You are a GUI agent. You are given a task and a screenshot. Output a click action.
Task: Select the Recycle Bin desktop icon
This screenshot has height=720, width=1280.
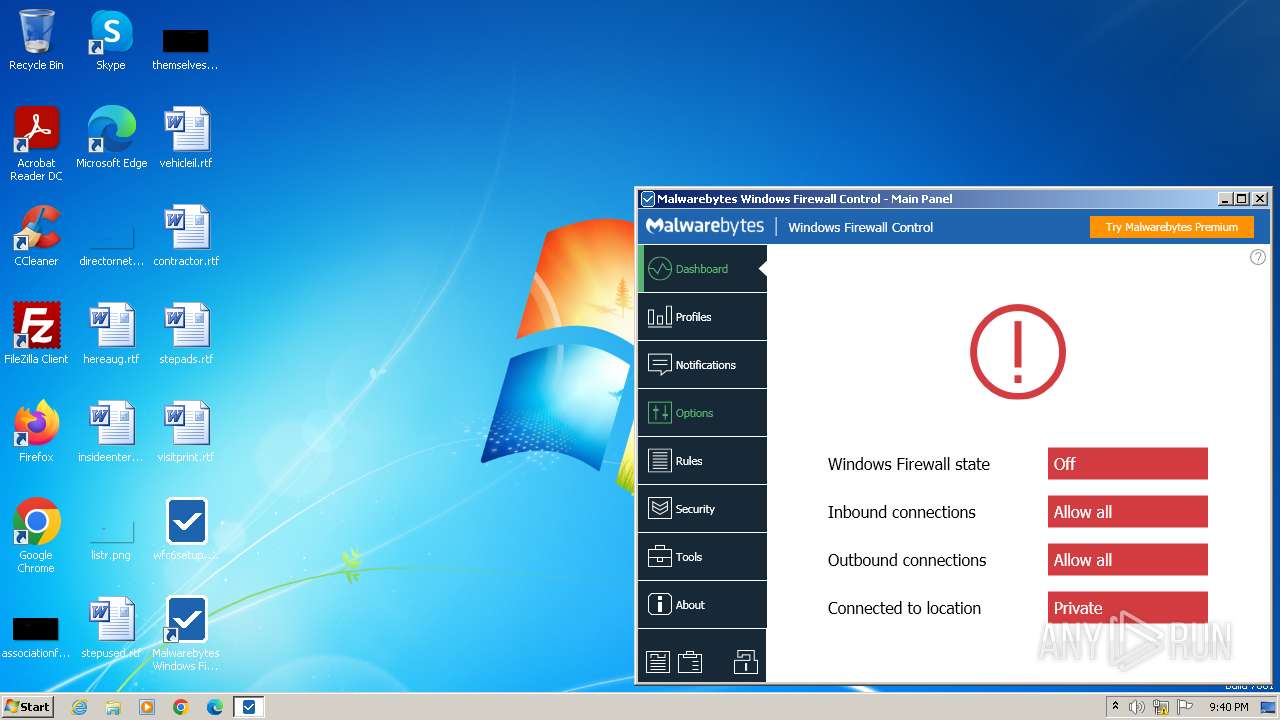pos(36,41)
